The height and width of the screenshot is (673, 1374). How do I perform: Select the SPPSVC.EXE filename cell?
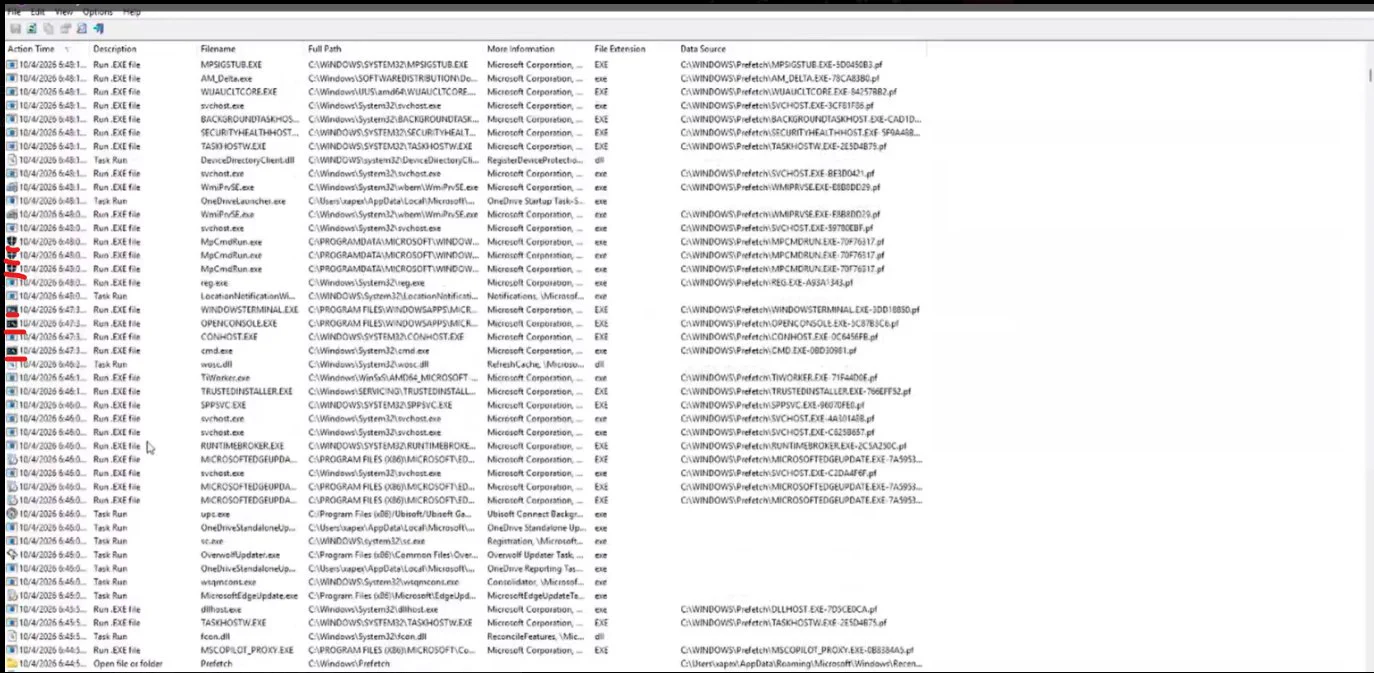223,405
